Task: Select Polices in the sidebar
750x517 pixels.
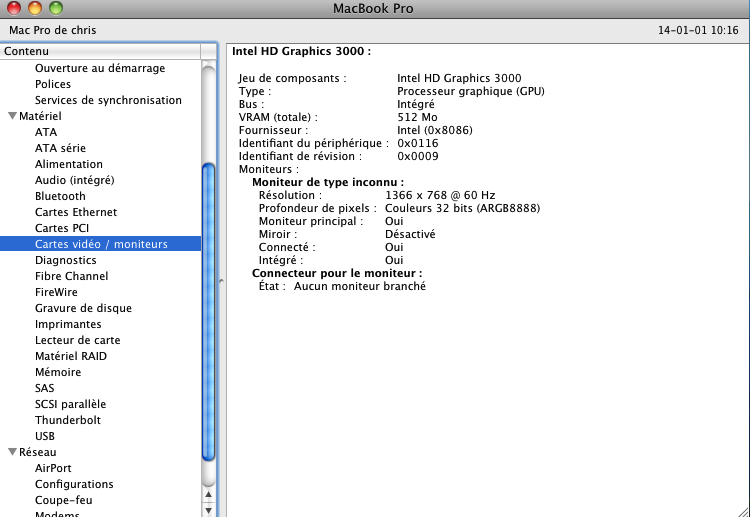Action: [x=53, y=84]
